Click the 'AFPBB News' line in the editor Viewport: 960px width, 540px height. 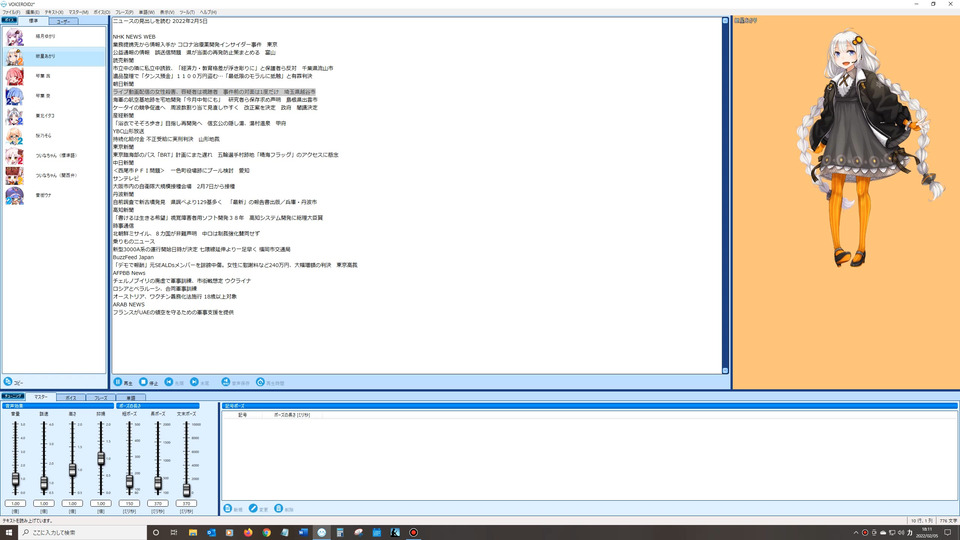coord(129,273)
